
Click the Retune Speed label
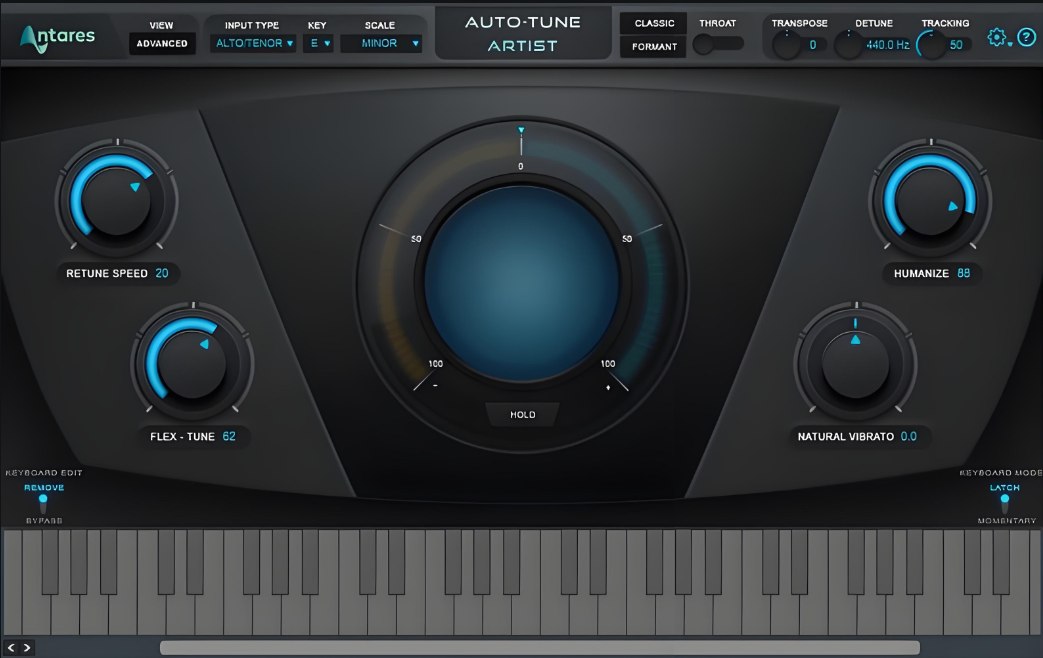pos(106,273)
